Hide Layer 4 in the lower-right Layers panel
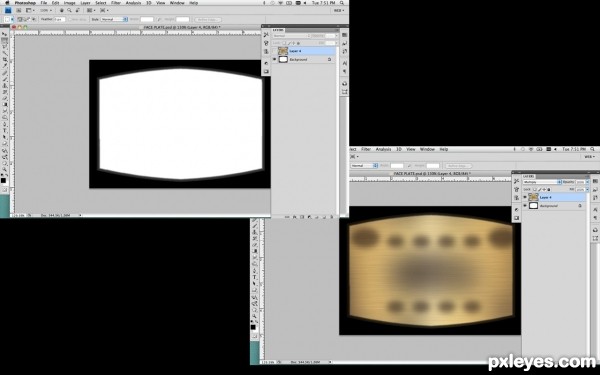This screenshot has height=375, width=600. point(525,197)
